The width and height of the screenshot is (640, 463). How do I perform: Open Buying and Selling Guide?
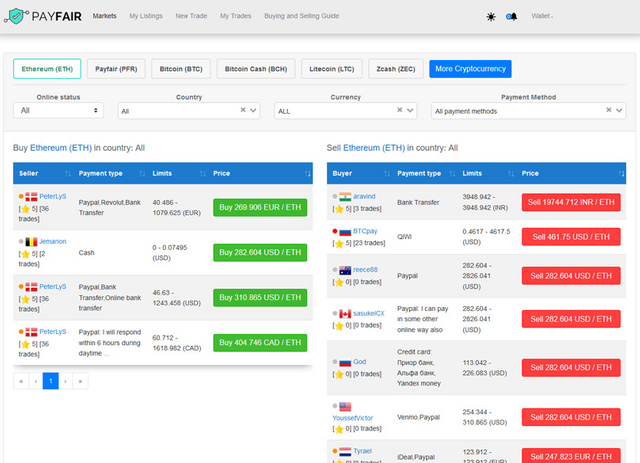tap(302, 16)
